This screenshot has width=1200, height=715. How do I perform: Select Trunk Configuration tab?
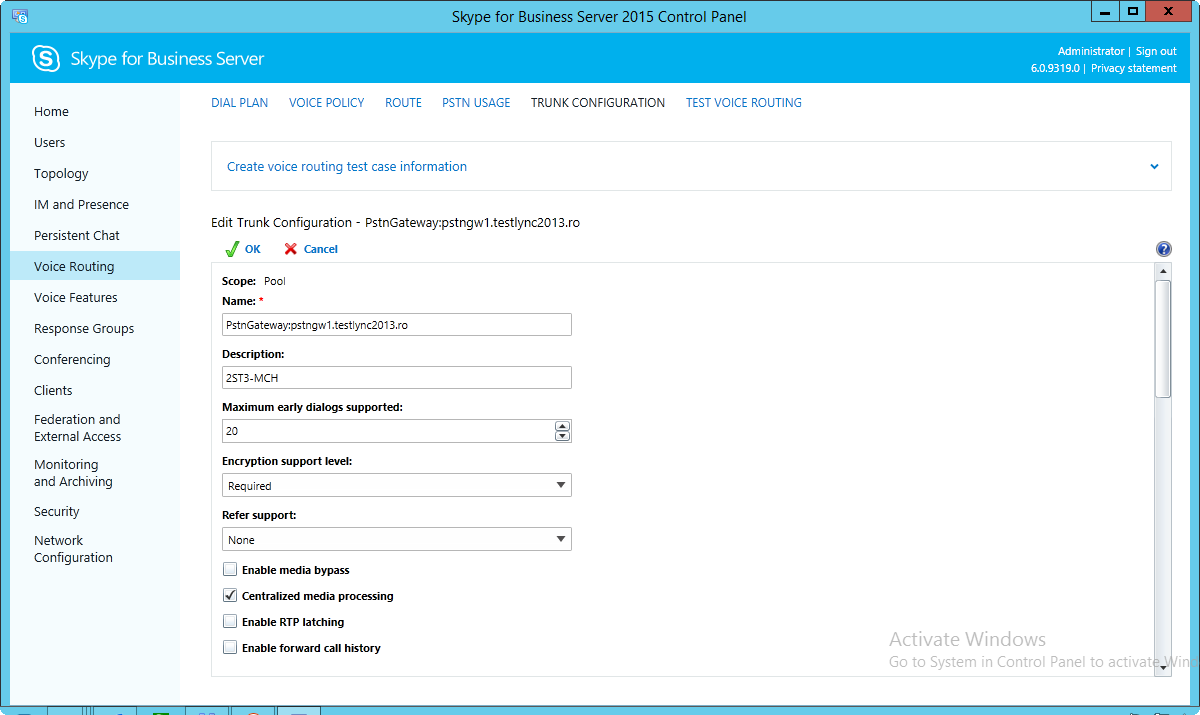tap(598, 103)
